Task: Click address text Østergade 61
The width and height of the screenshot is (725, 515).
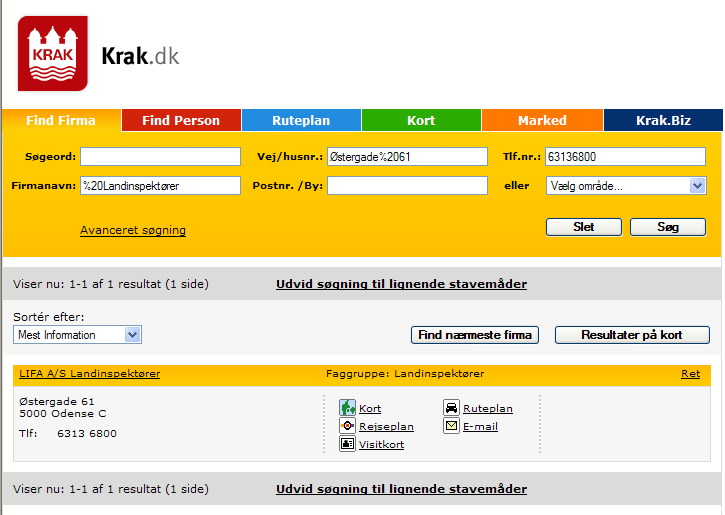Action: 56,401
